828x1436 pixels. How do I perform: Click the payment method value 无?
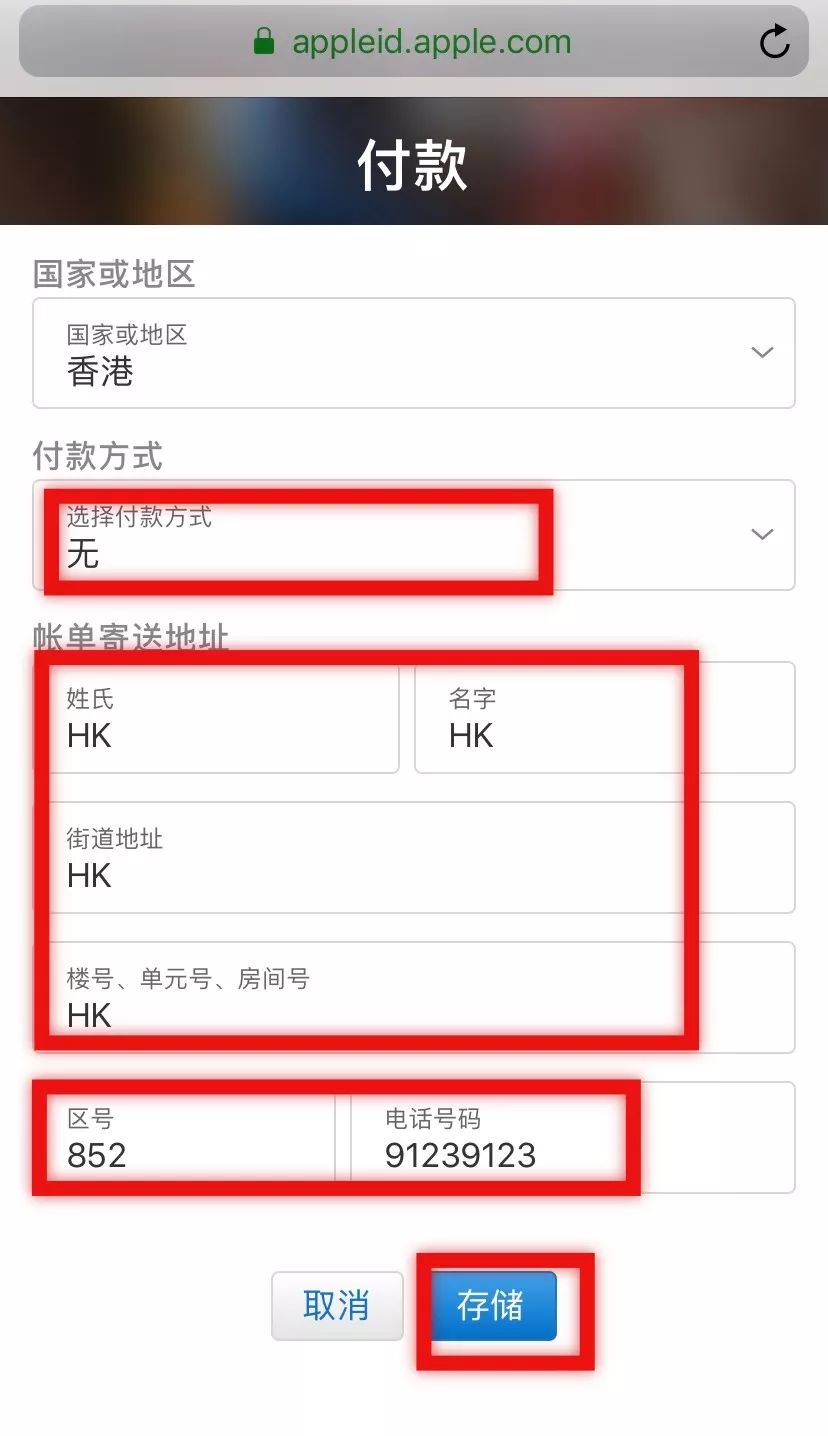coord(85,556)
